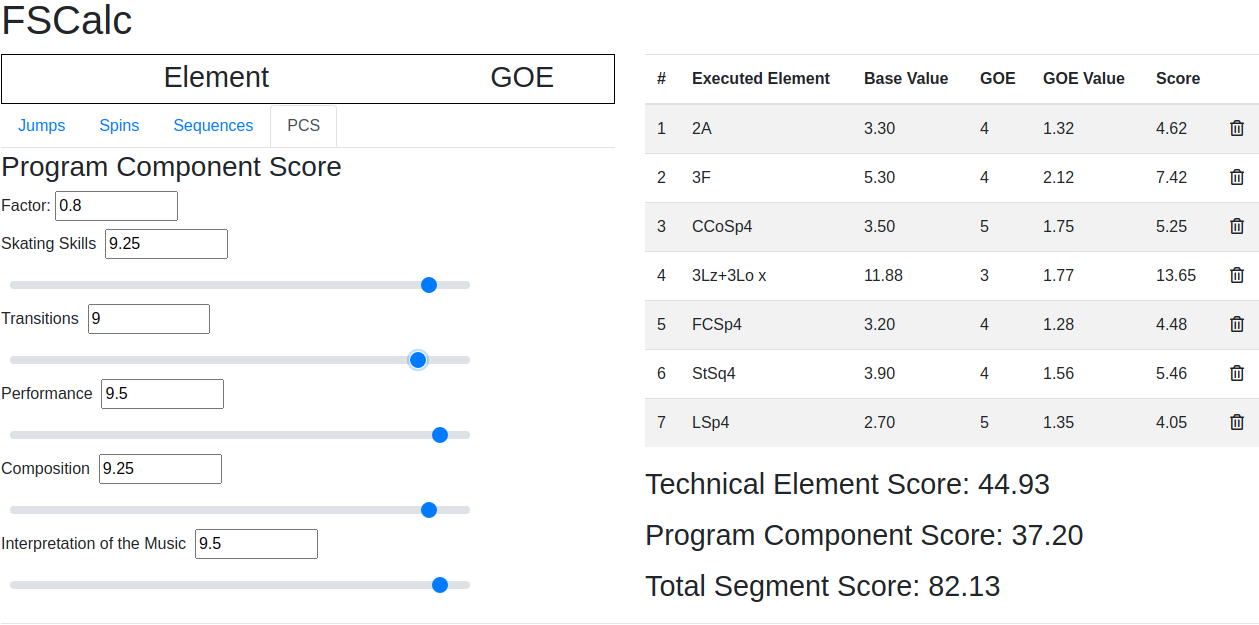Select the Sequences tab
1259x625 pixels.
[x=213, y=126]
